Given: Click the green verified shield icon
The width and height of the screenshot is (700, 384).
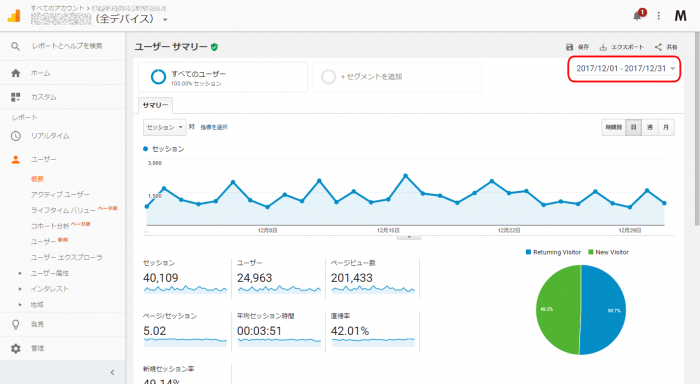Looking at the screenshot, I should pos(214,47).
